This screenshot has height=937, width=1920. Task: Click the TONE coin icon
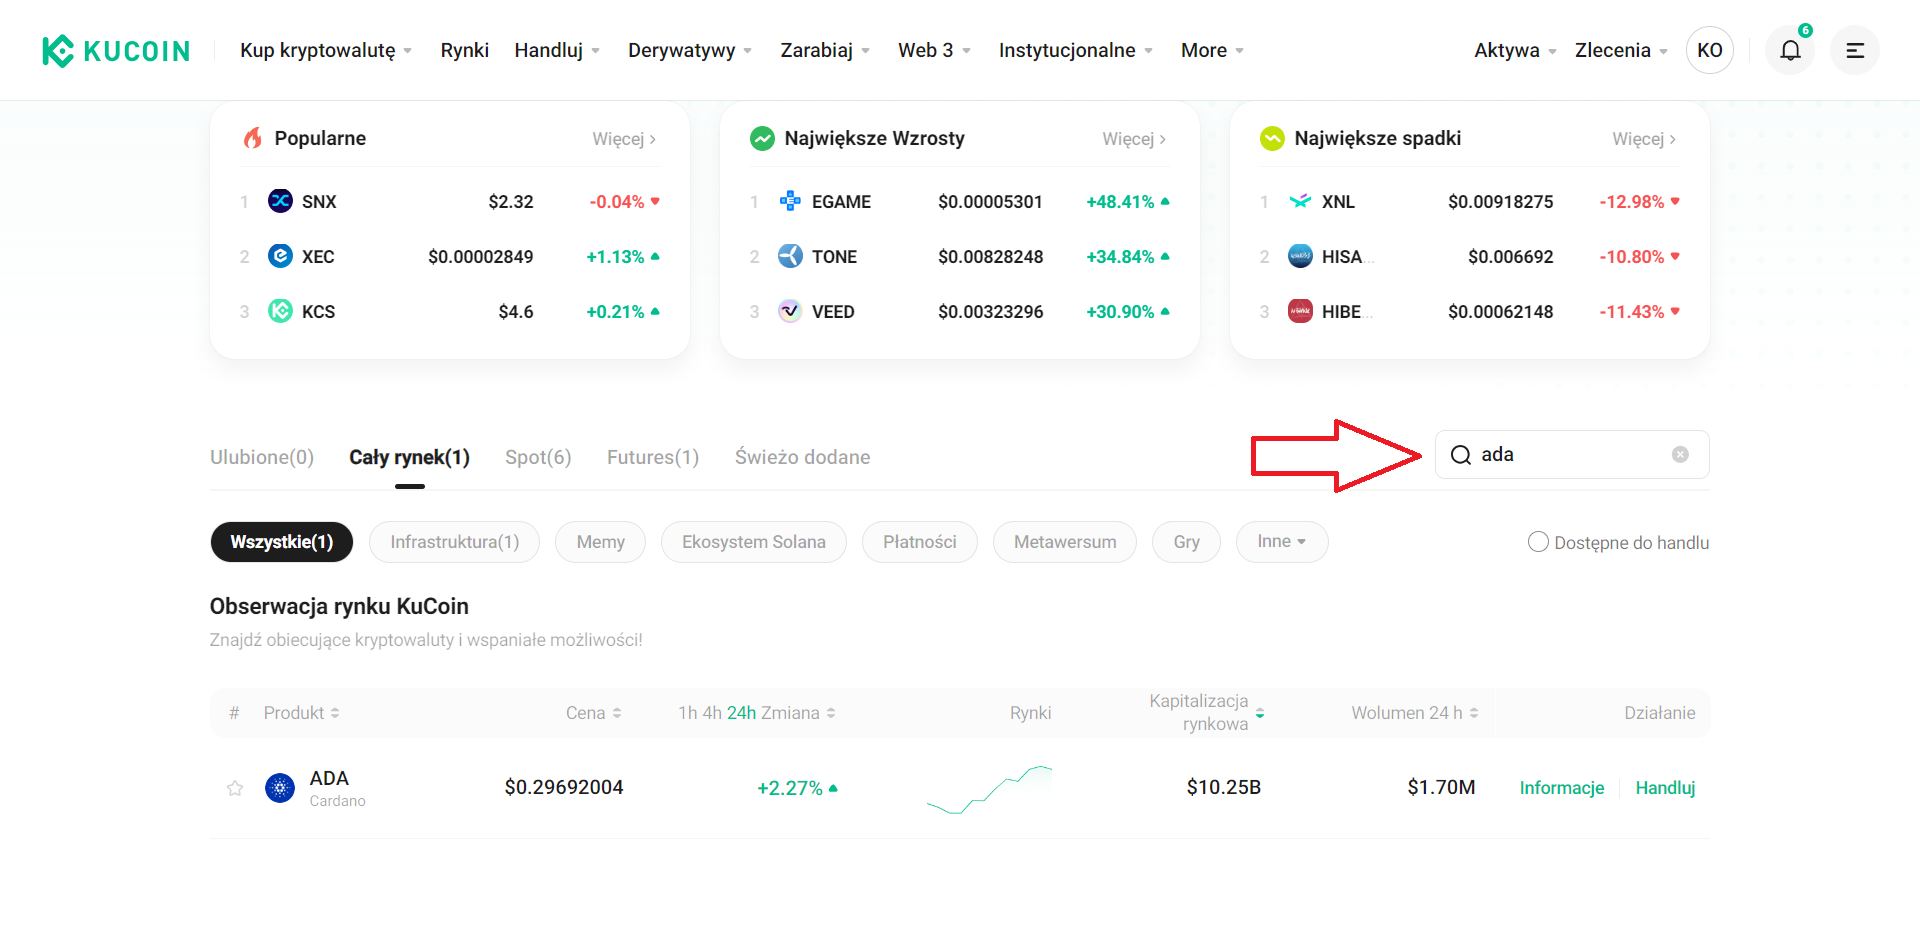pos(790,256)
